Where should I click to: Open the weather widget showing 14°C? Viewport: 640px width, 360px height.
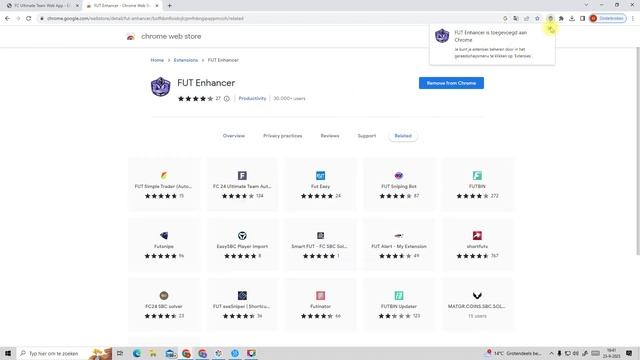pyautogui.click(x=513, y=353)
